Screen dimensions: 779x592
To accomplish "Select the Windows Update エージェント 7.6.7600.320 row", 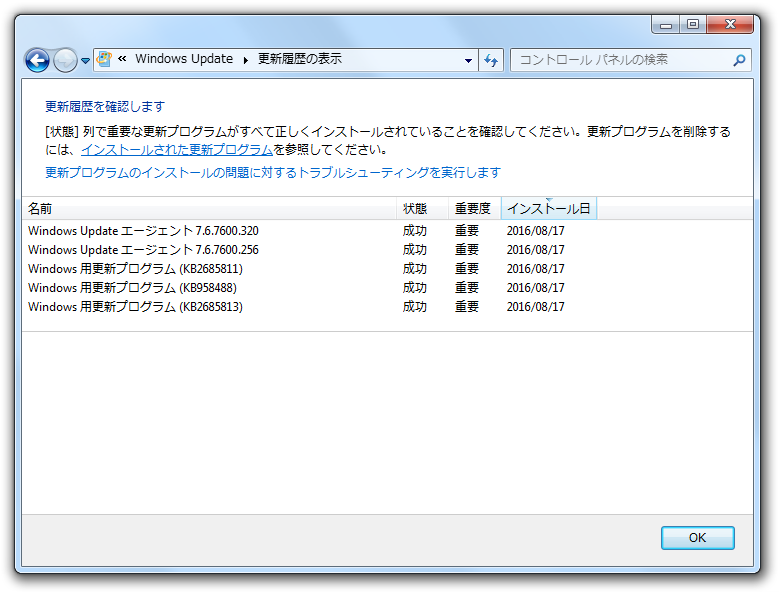I will pyautogui.click(x=143, y=231).
